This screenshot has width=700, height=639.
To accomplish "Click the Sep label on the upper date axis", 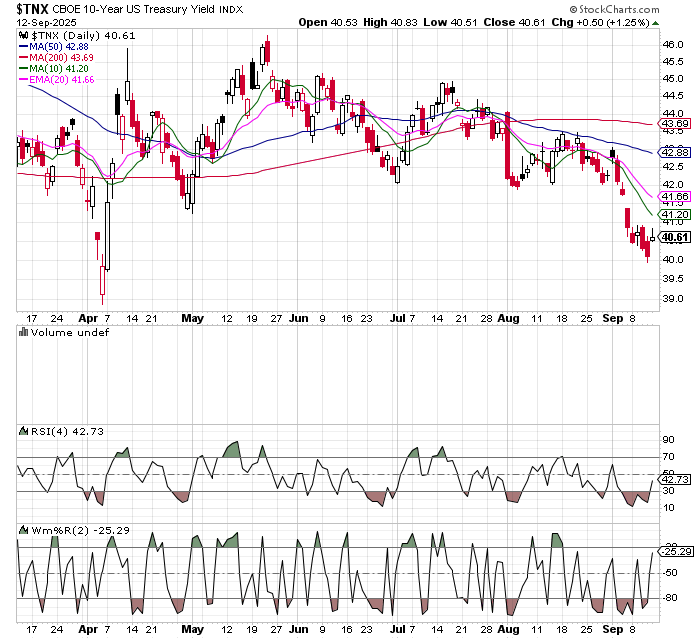I will tap(612, 318).
